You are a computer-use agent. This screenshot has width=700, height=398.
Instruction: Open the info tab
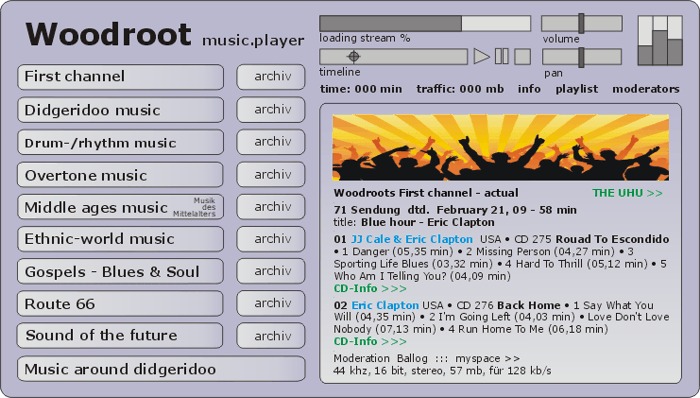529,89
